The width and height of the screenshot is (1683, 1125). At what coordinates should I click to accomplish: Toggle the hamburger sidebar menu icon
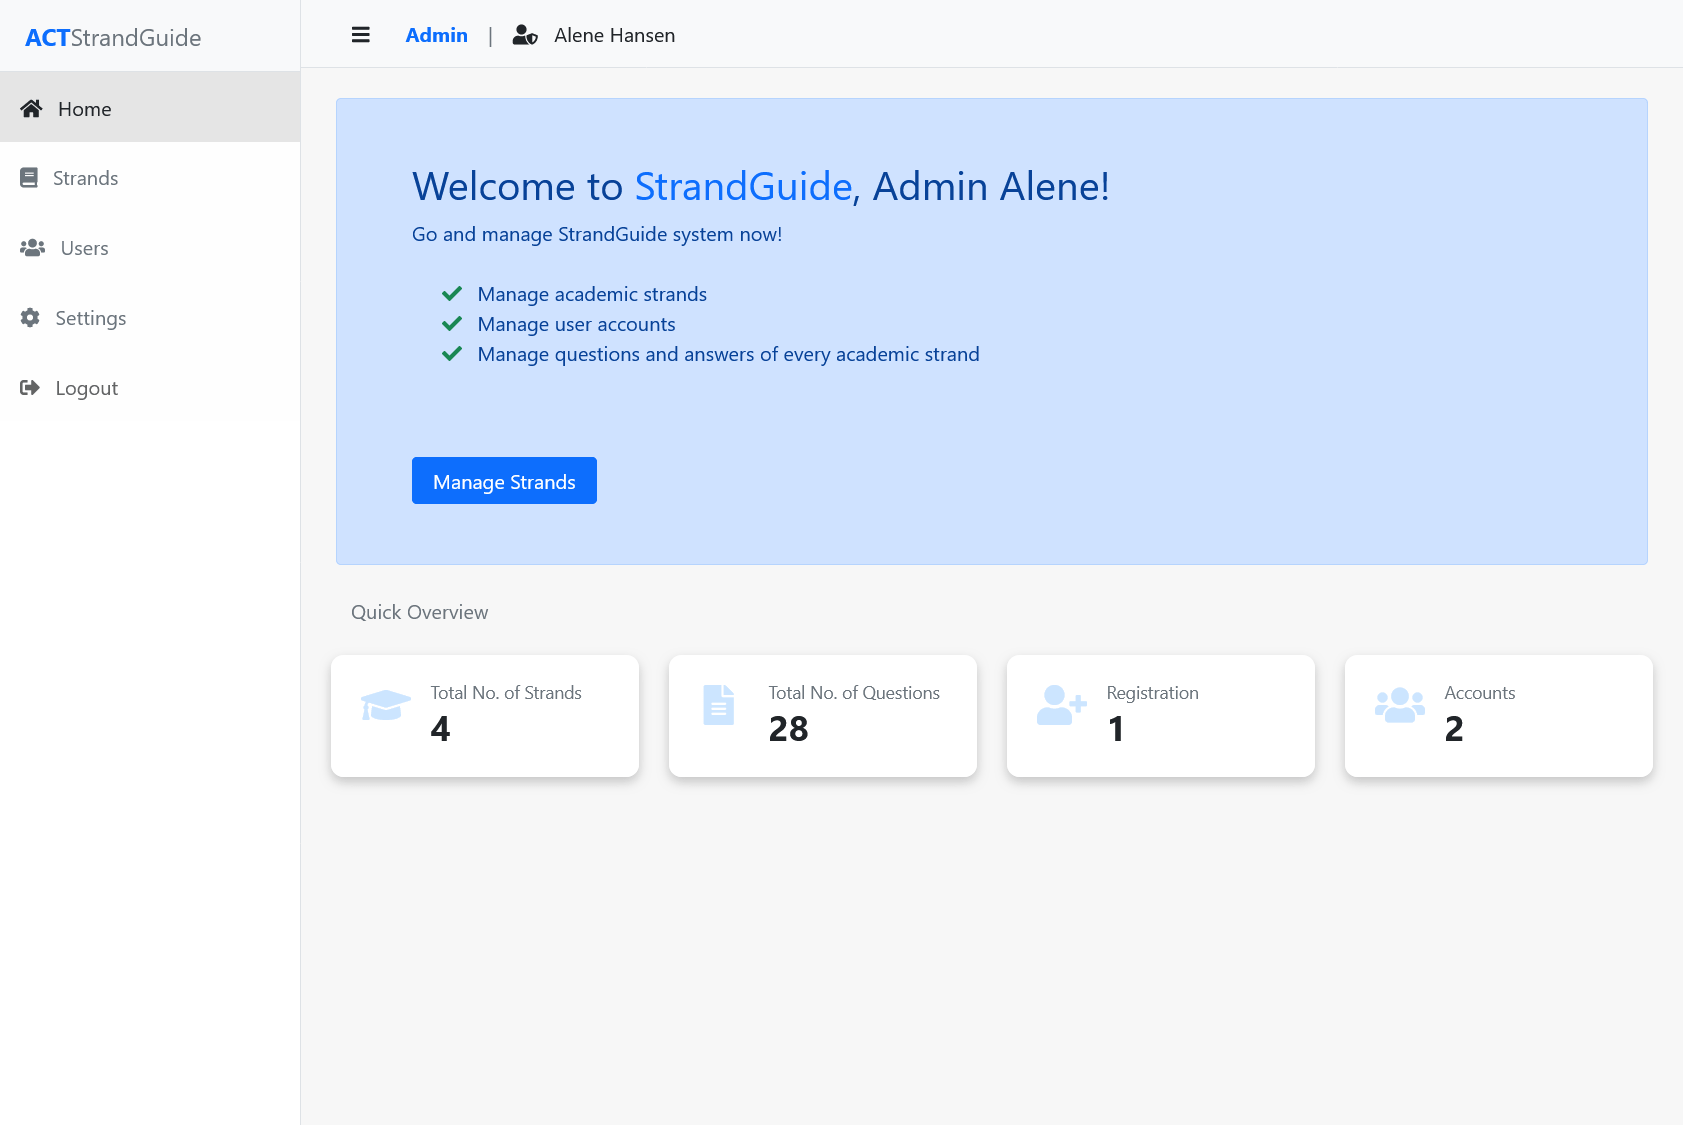361,35
